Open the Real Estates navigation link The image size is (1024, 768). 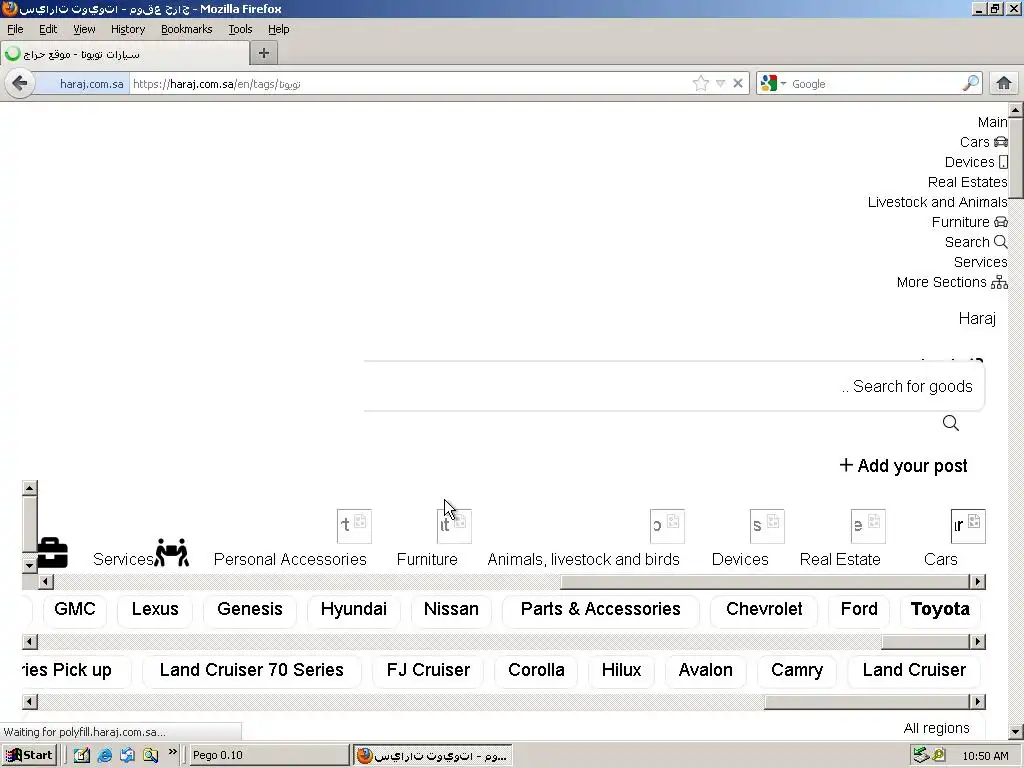[968, 182]
